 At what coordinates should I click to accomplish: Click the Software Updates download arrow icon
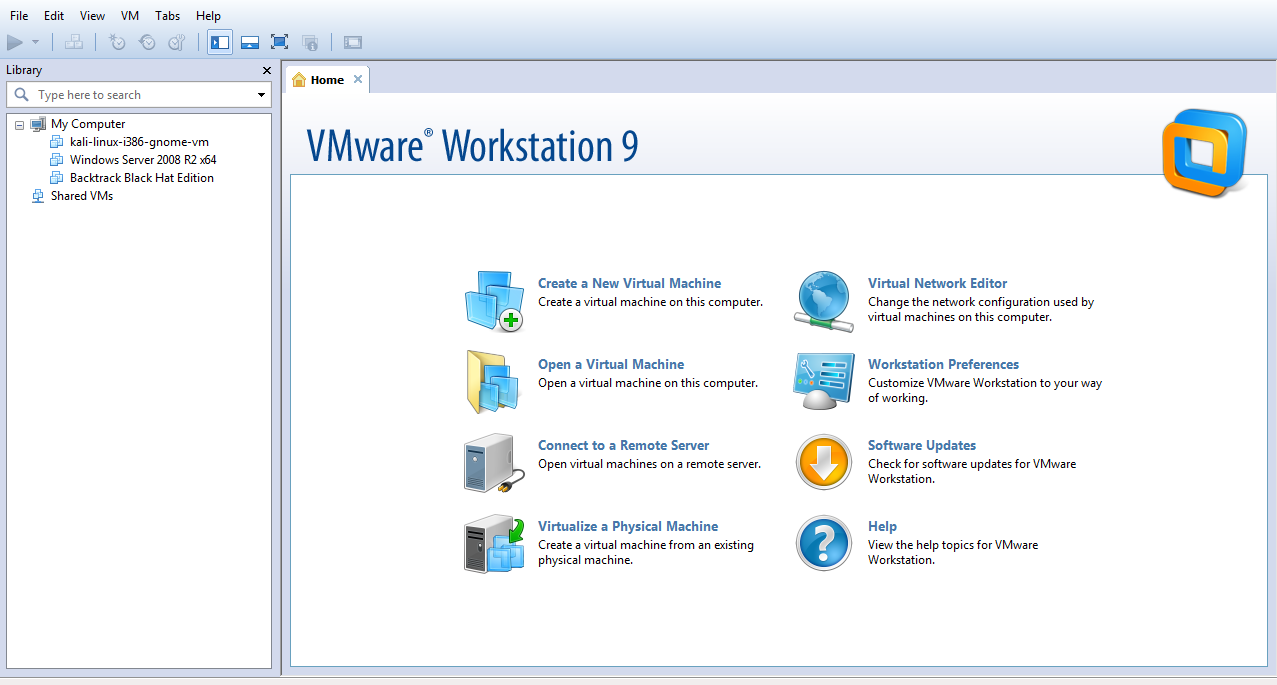[824, 463]
